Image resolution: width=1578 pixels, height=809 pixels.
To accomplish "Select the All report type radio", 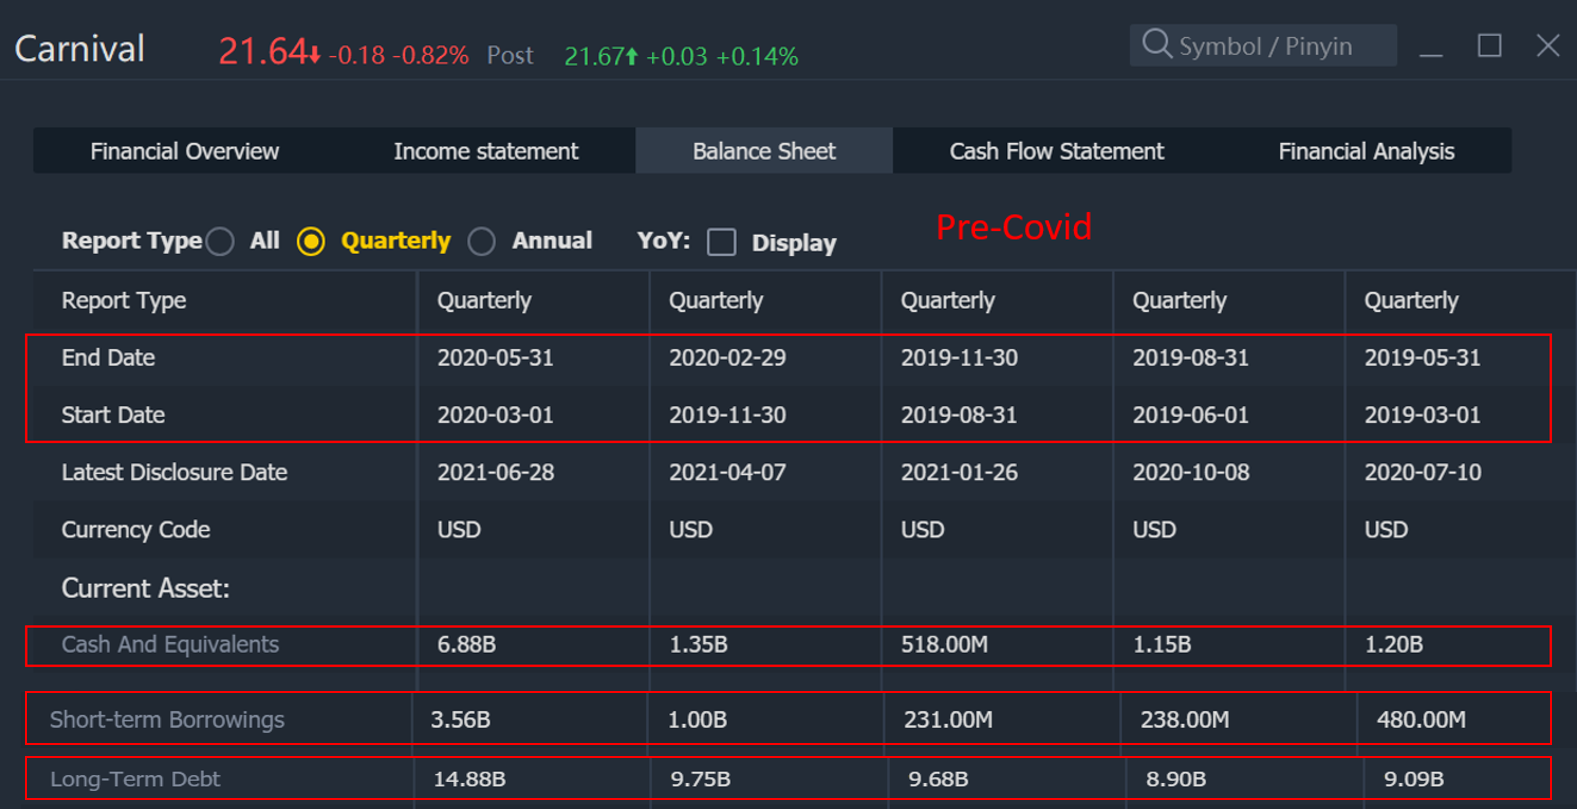I will [220, 241].
